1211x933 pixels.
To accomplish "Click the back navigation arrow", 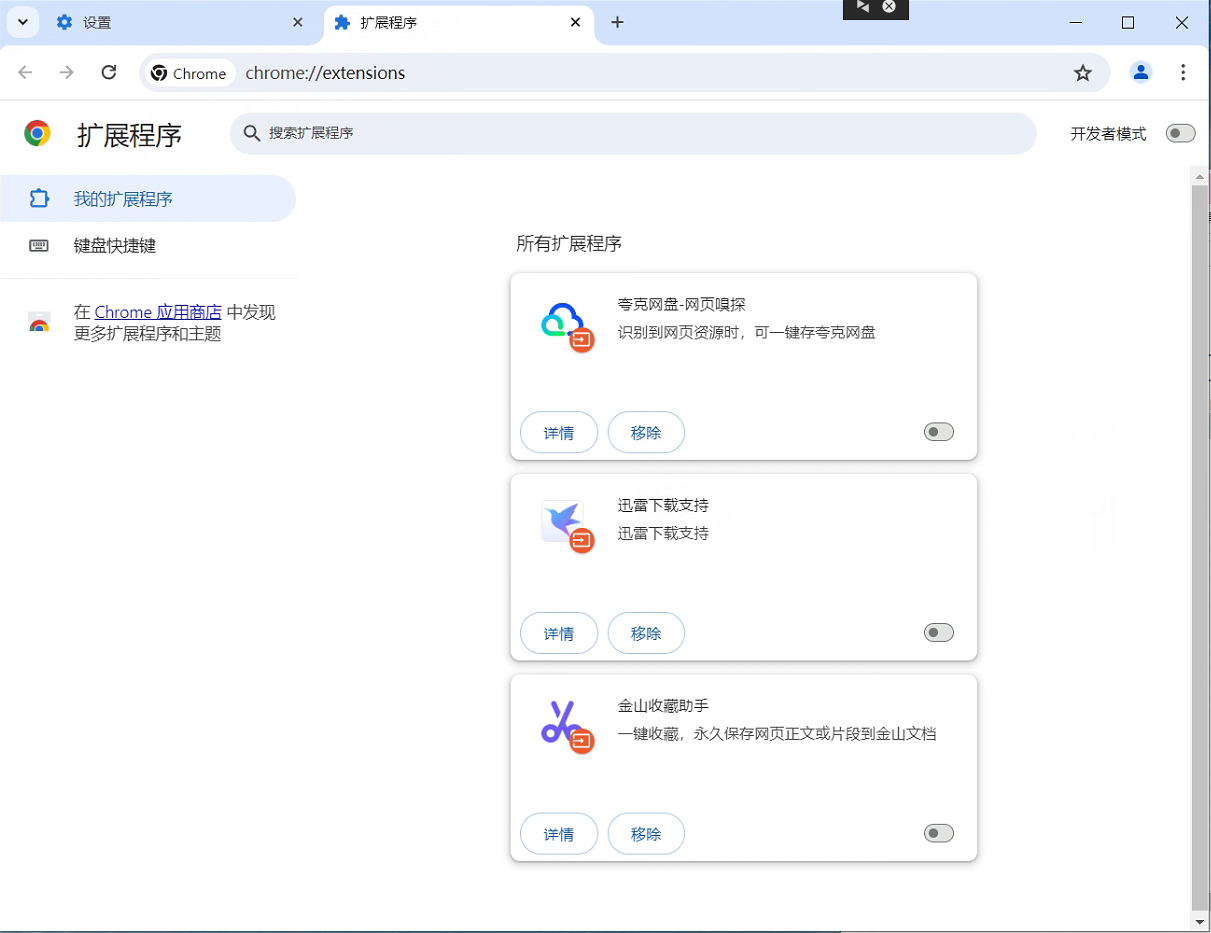I will pos(25,72).
